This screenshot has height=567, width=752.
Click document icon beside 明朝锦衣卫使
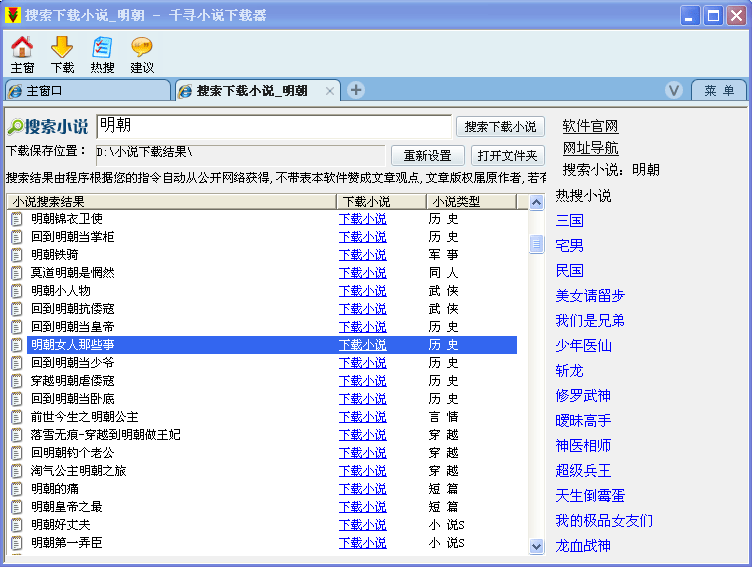click(17, 219)
